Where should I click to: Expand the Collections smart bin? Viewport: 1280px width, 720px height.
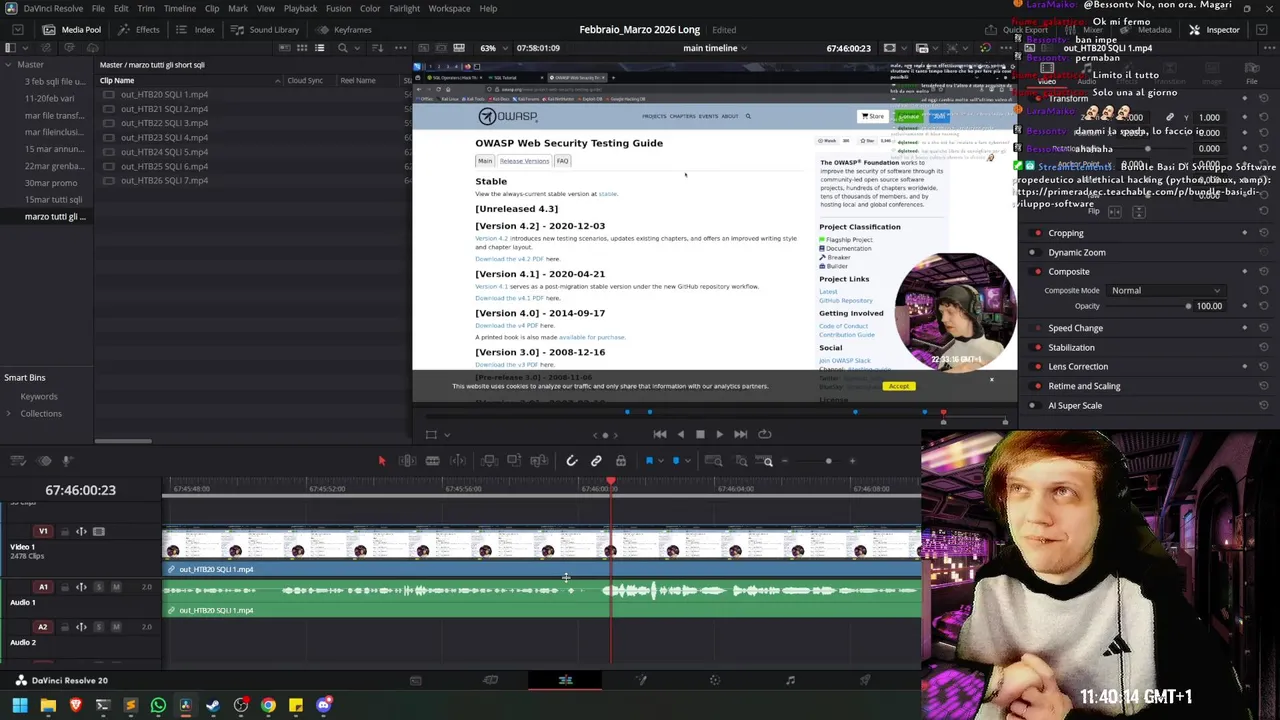[9, 413]
